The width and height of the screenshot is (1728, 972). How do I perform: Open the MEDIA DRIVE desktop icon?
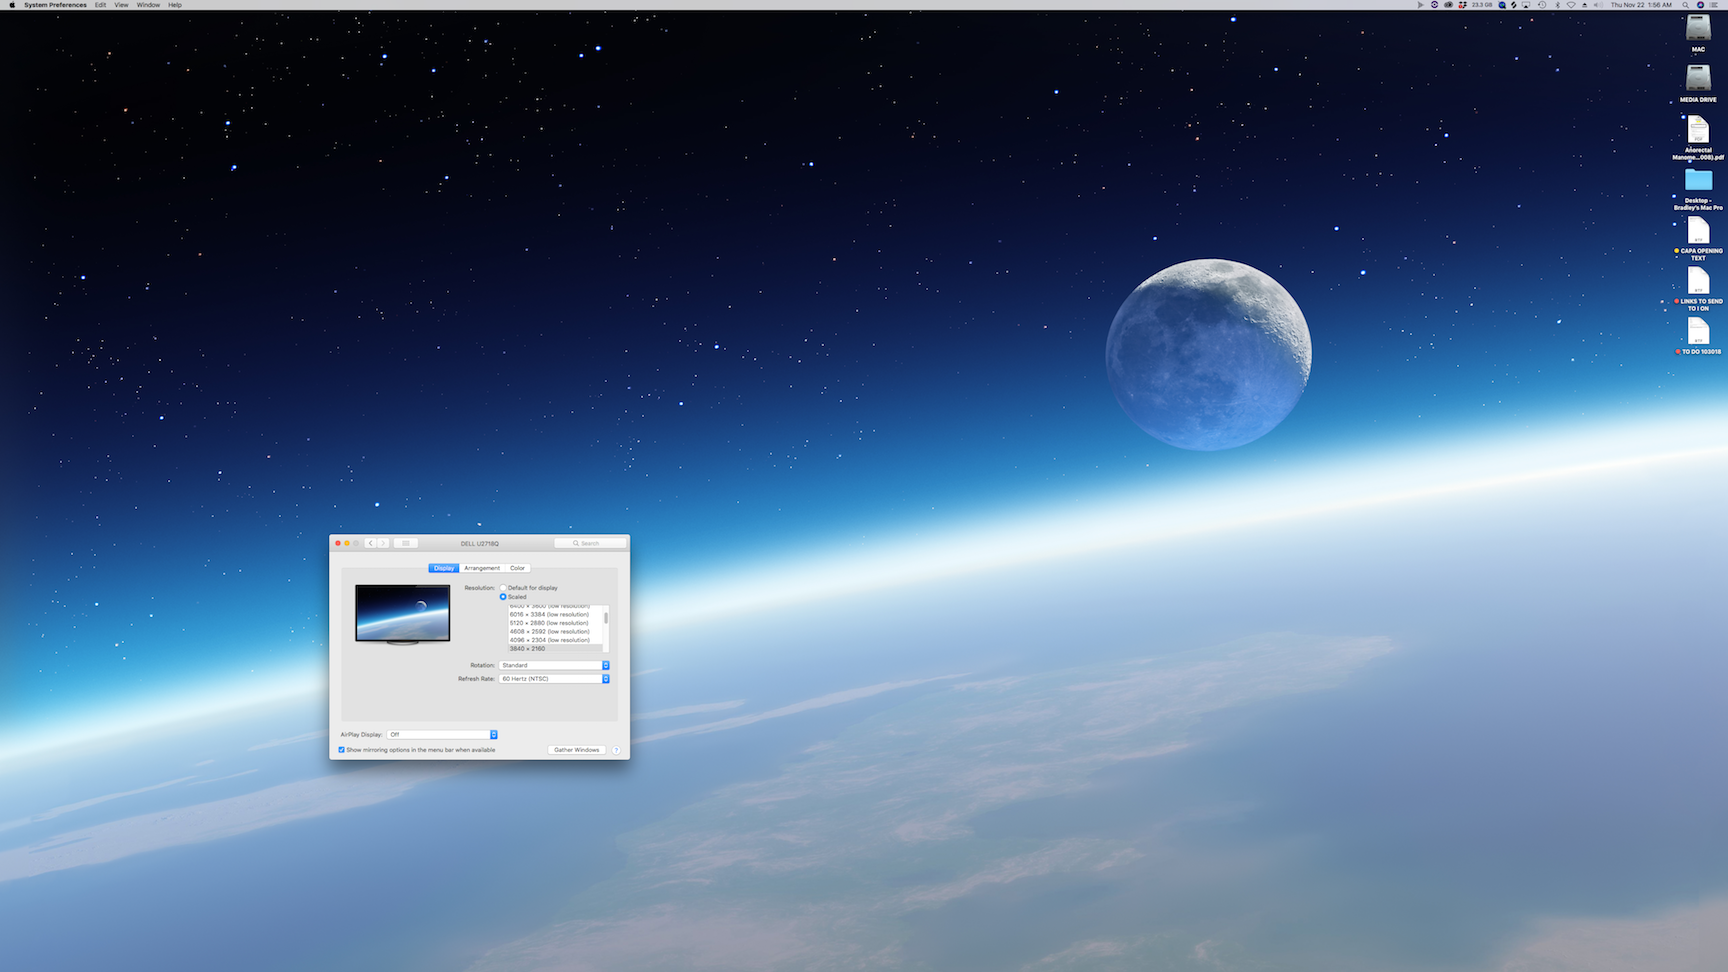click(x=1698, y=79)
